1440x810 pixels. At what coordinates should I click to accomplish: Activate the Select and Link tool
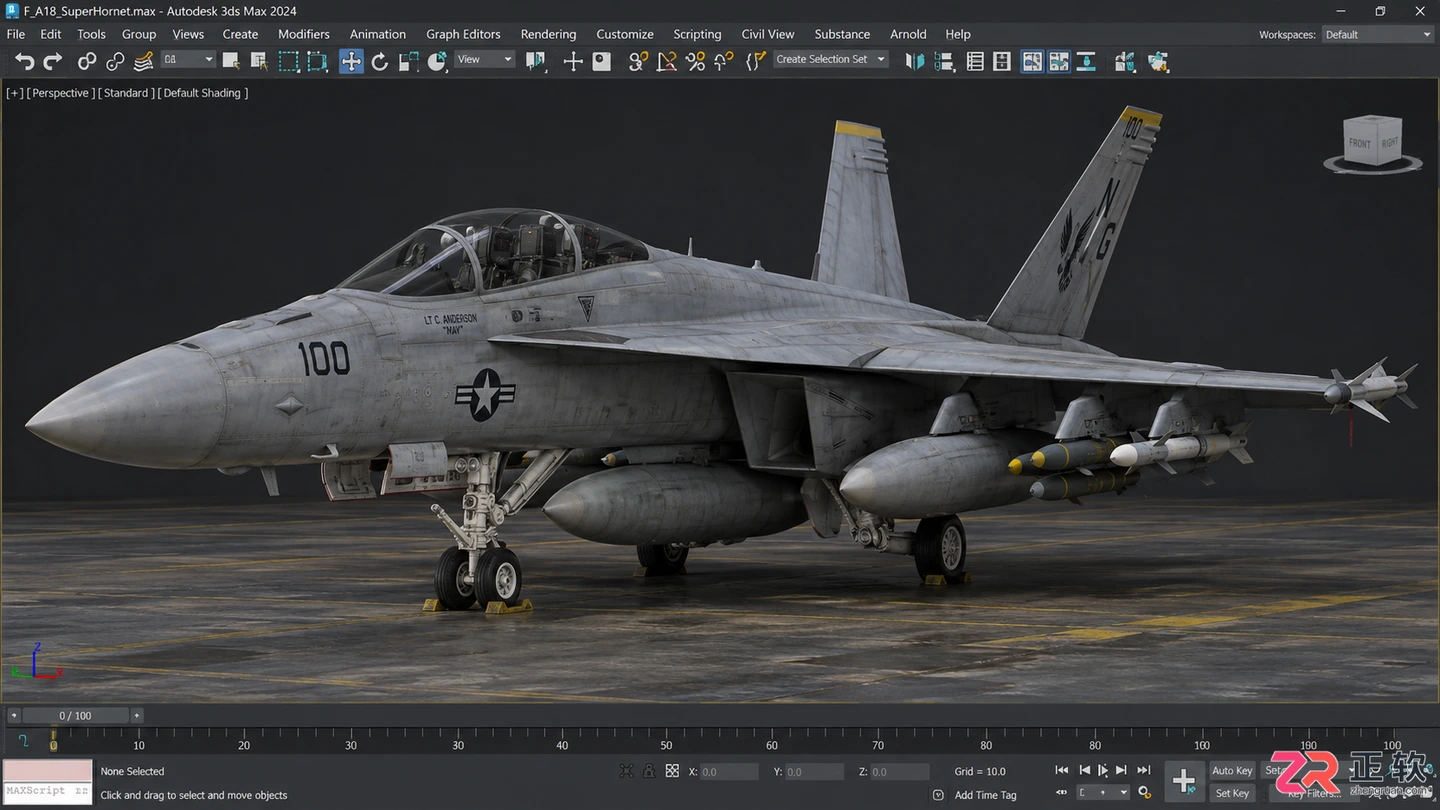[87, 61]
